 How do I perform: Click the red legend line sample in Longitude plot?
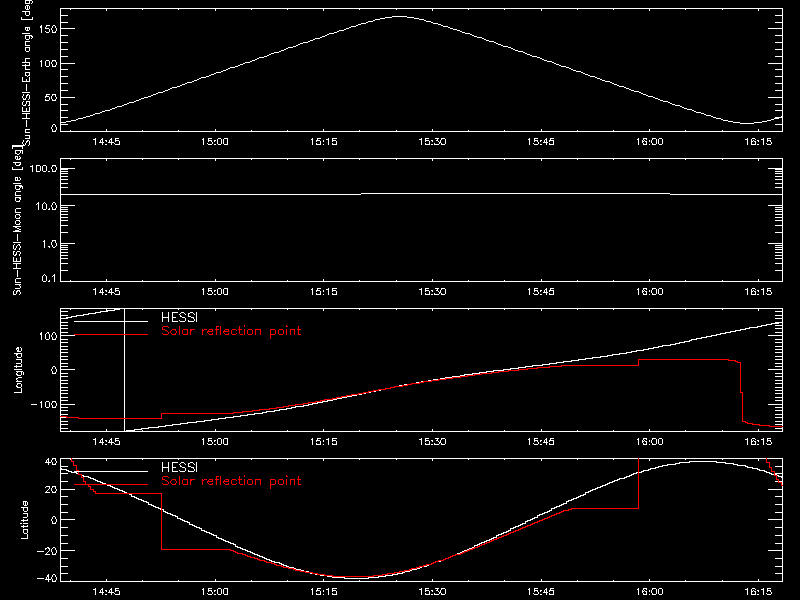111,335
